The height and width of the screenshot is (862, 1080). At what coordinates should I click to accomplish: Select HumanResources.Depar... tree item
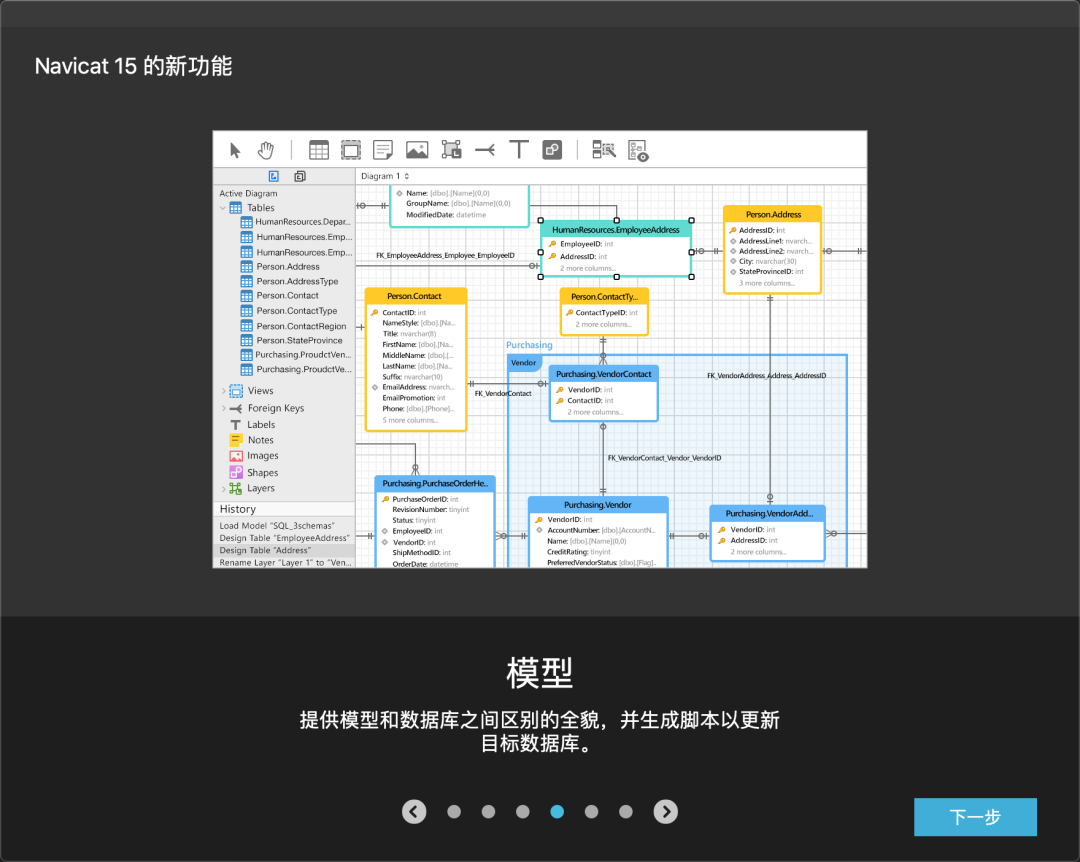click(x=302, y=222)
